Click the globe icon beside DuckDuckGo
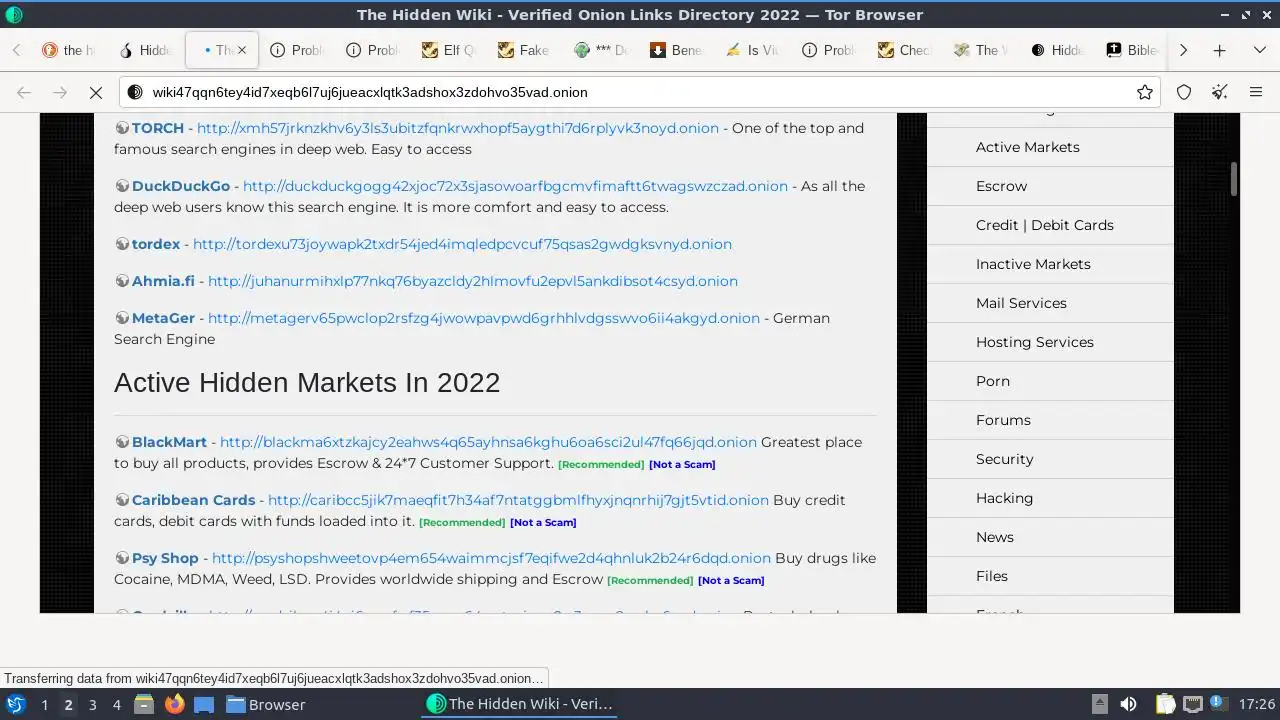Viewport: 1280px width, 720px height. (x=122, y=186)
